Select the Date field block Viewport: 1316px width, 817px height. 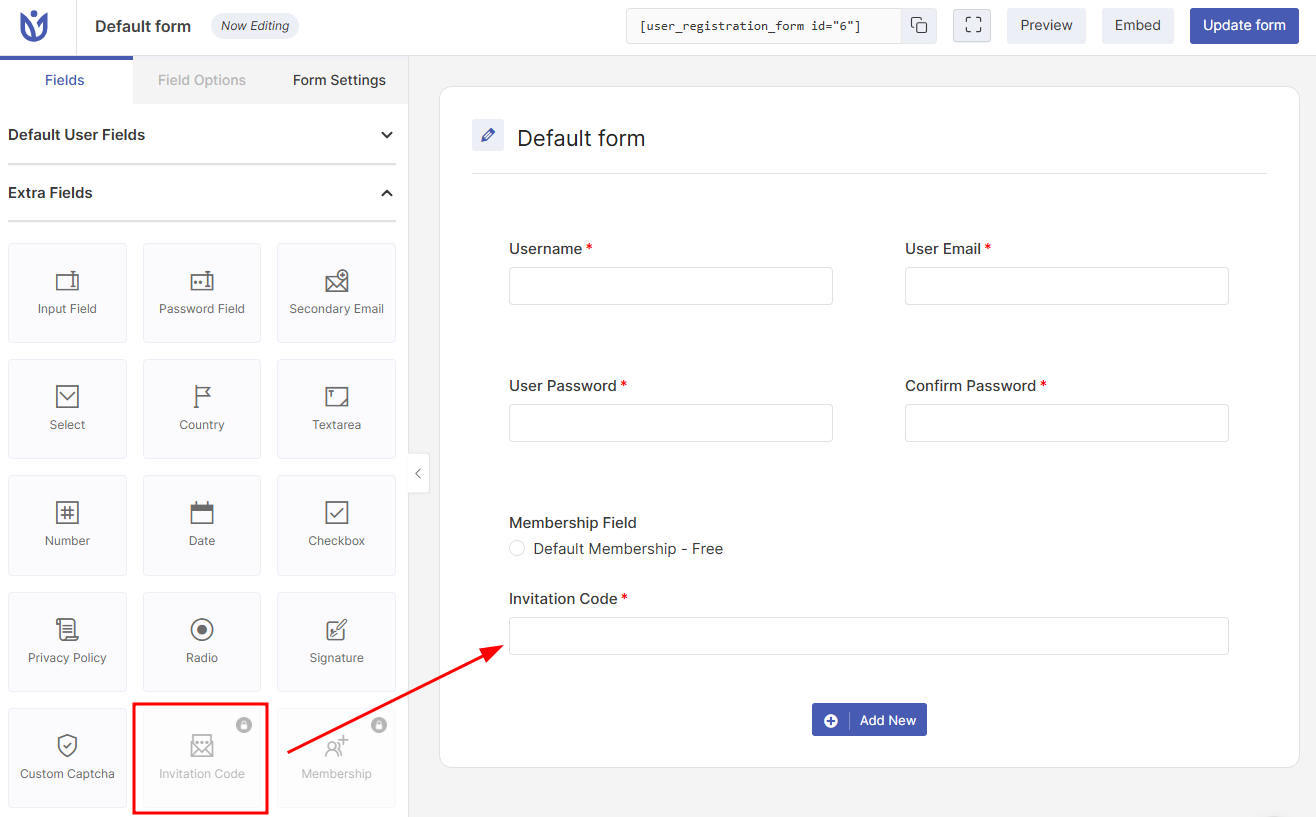[202, 525]
